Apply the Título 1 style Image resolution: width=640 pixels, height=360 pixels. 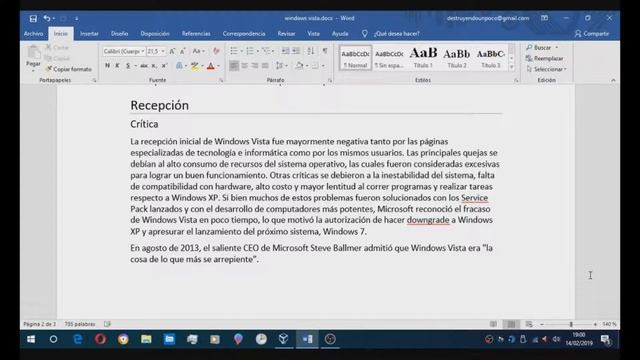point(423,58)
